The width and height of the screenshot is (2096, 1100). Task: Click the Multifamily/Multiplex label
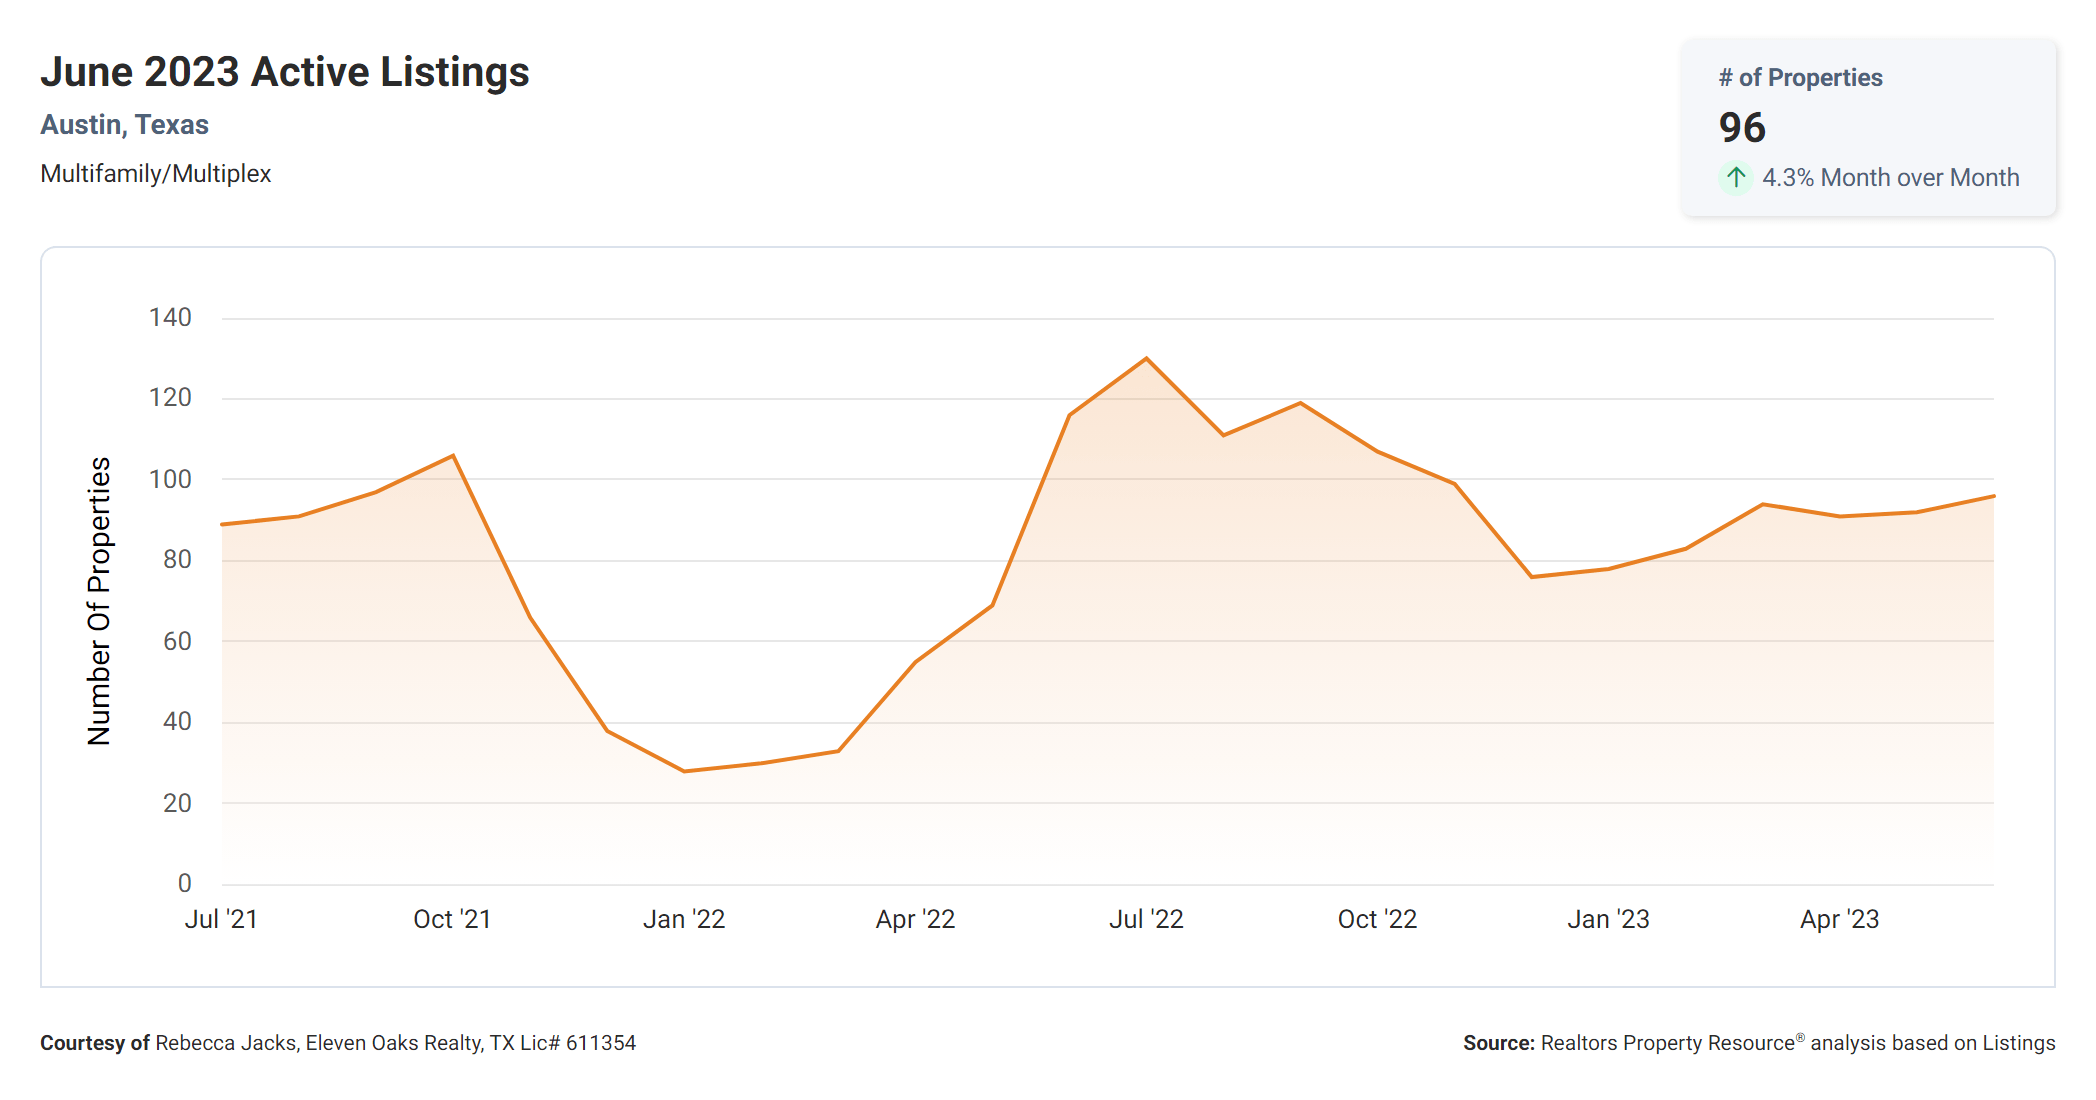click(156, 174)
